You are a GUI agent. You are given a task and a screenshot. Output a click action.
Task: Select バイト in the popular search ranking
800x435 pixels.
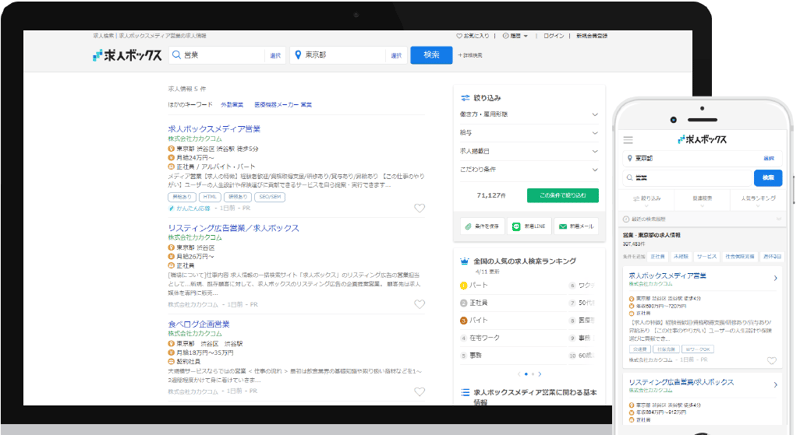(478, 320)
